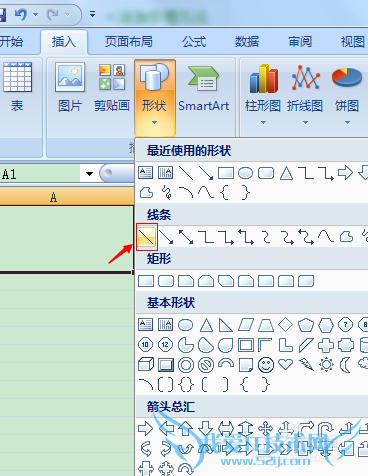Select the Moon shape

345,365
